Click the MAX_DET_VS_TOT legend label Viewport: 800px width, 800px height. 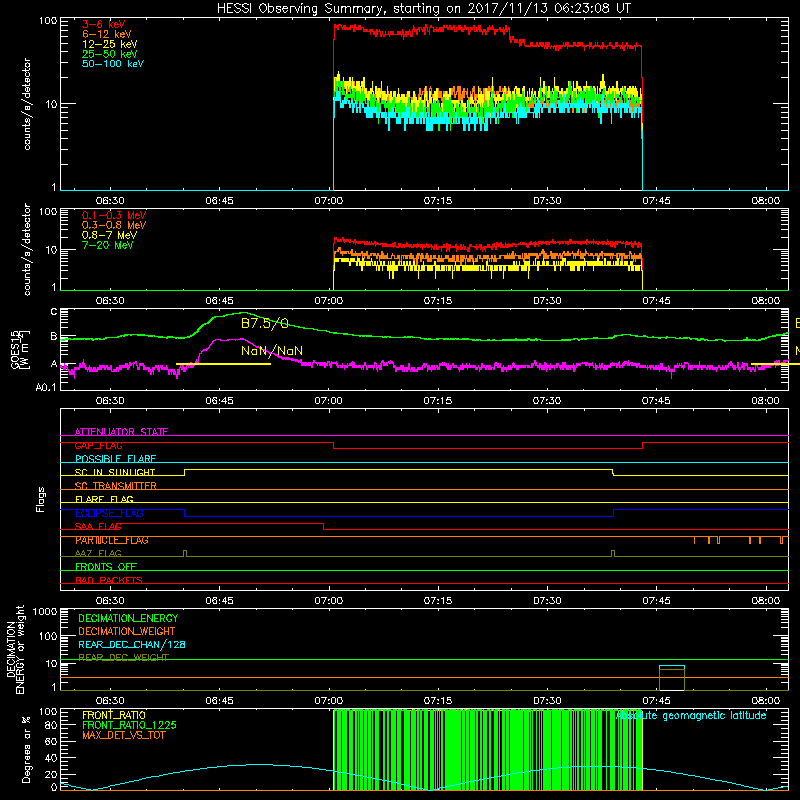tap(123, 736)
